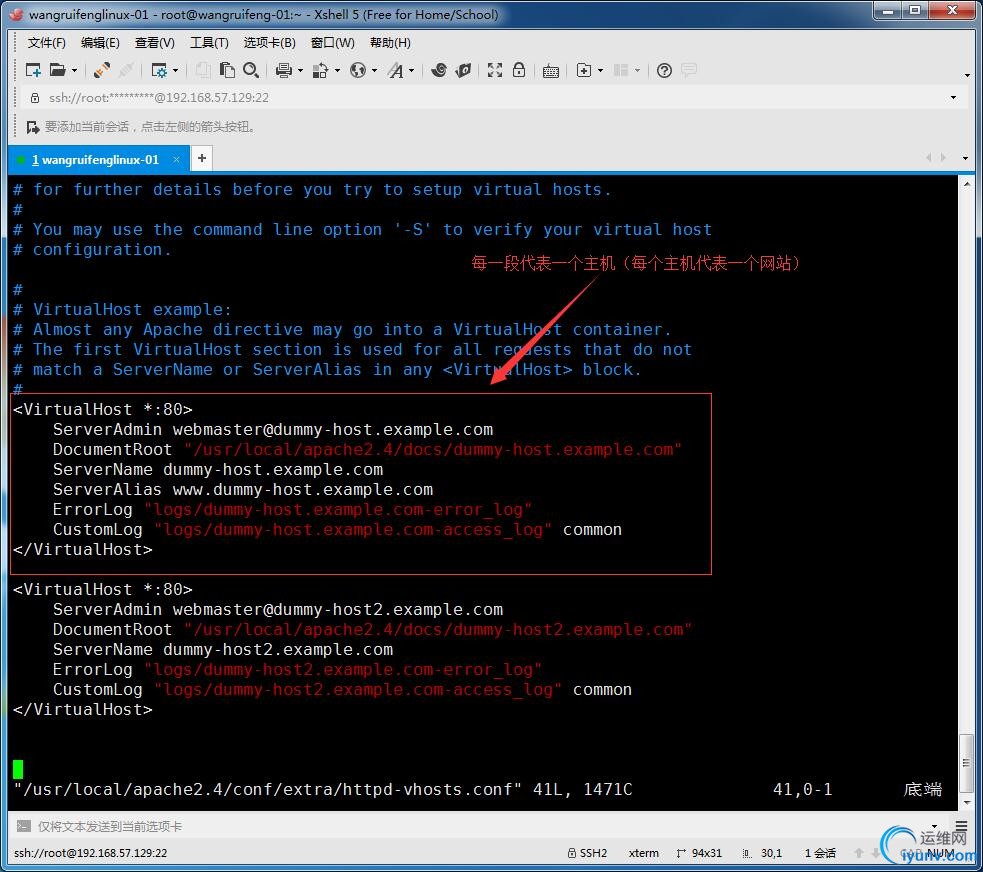Expand the Font dropdown arrow

pyautogui.click(x=411, y=70)
